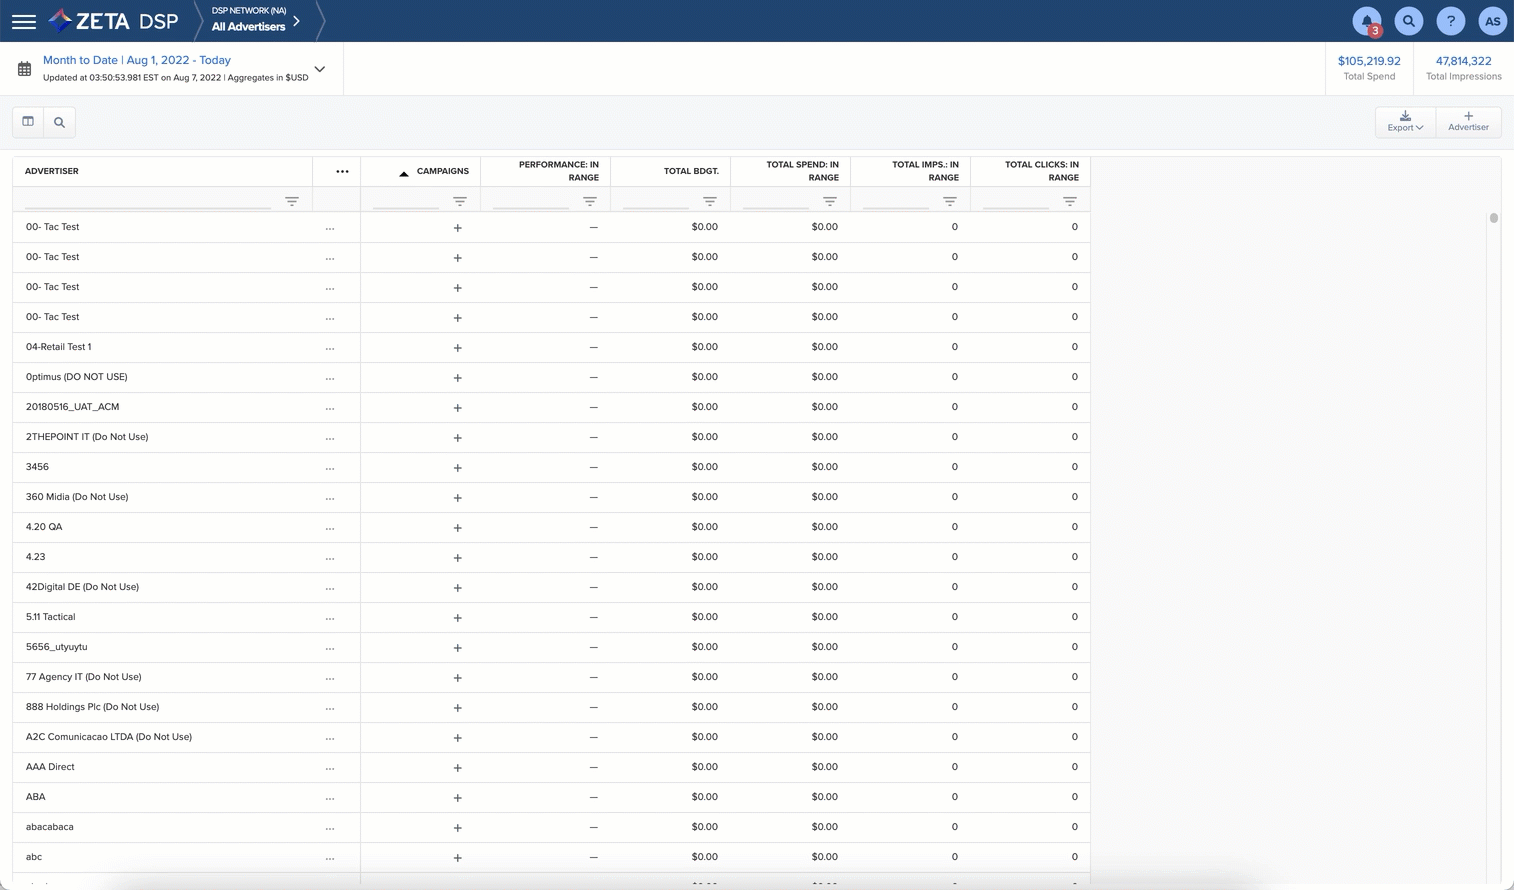The width and height of the screenshot is (1514, 890).
Task: Click the add Advertiser button
Action: 1468,122
